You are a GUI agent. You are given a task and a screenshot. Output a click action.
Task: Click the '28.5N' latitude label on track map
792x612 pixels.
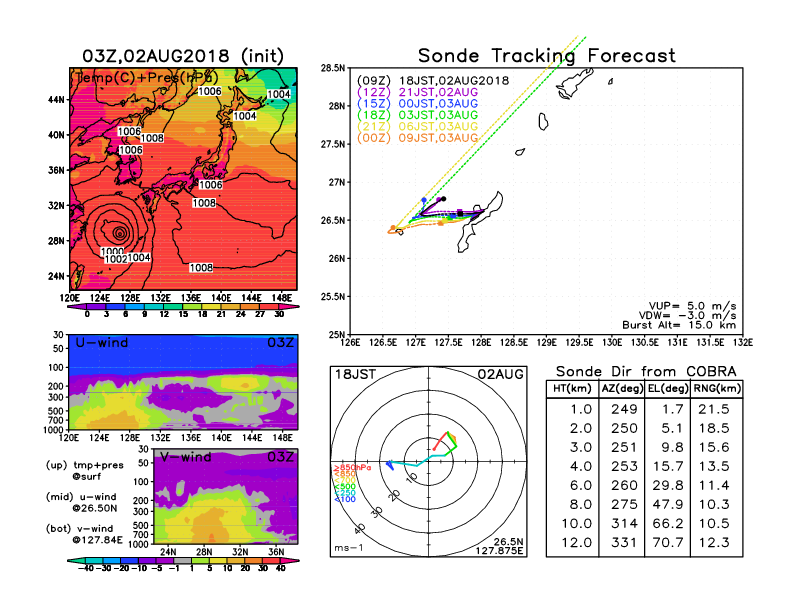(333, 68)
